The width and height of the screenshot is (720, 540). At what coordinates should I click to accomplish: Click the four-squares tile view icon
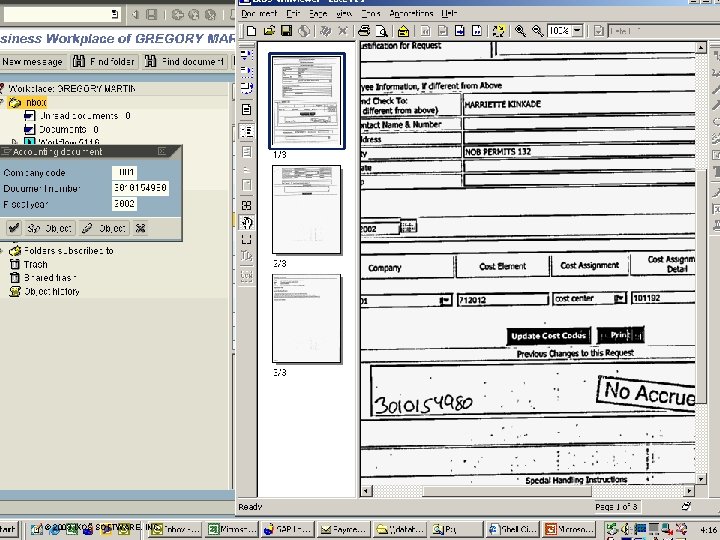(x=247, y=205)
